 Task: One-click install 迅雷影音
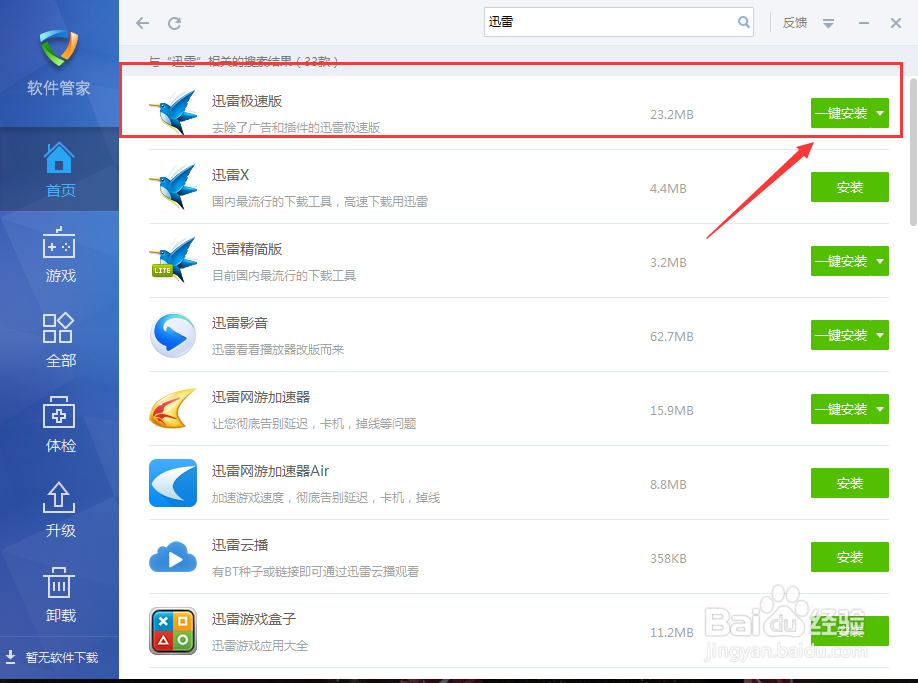pyautogui.click(x=841, y=335)
